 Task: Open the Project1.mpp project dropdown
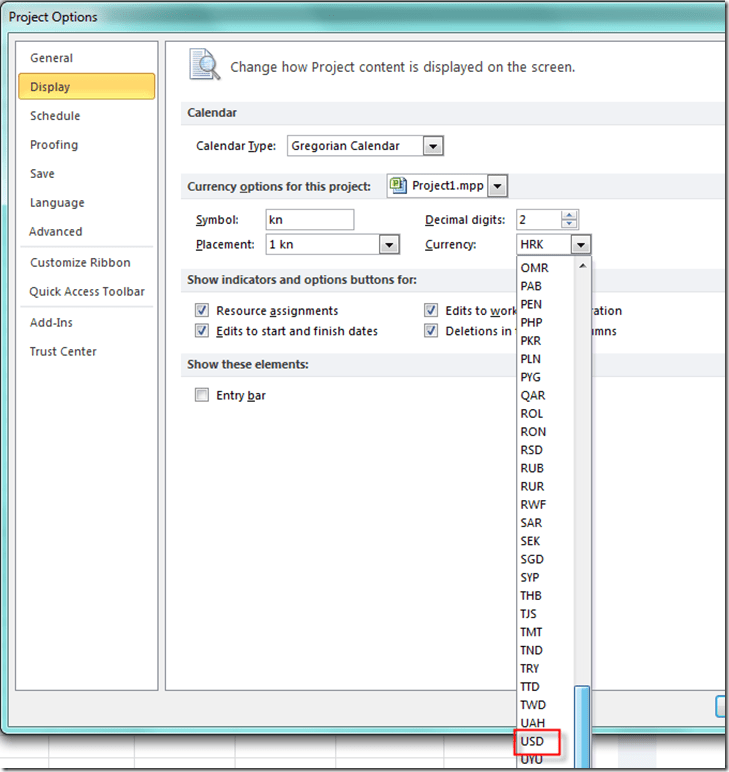pos(498,186)
